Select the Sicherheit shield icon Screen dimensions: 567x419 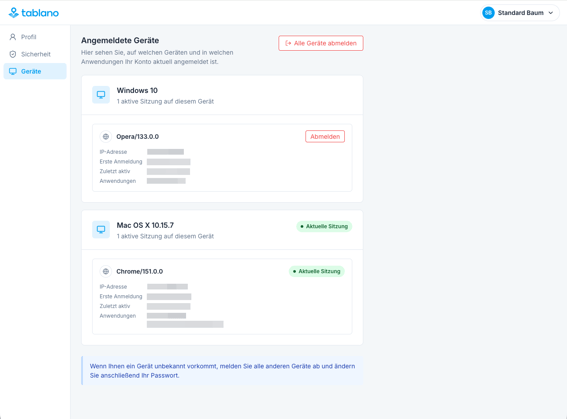(x=13, y=54)
